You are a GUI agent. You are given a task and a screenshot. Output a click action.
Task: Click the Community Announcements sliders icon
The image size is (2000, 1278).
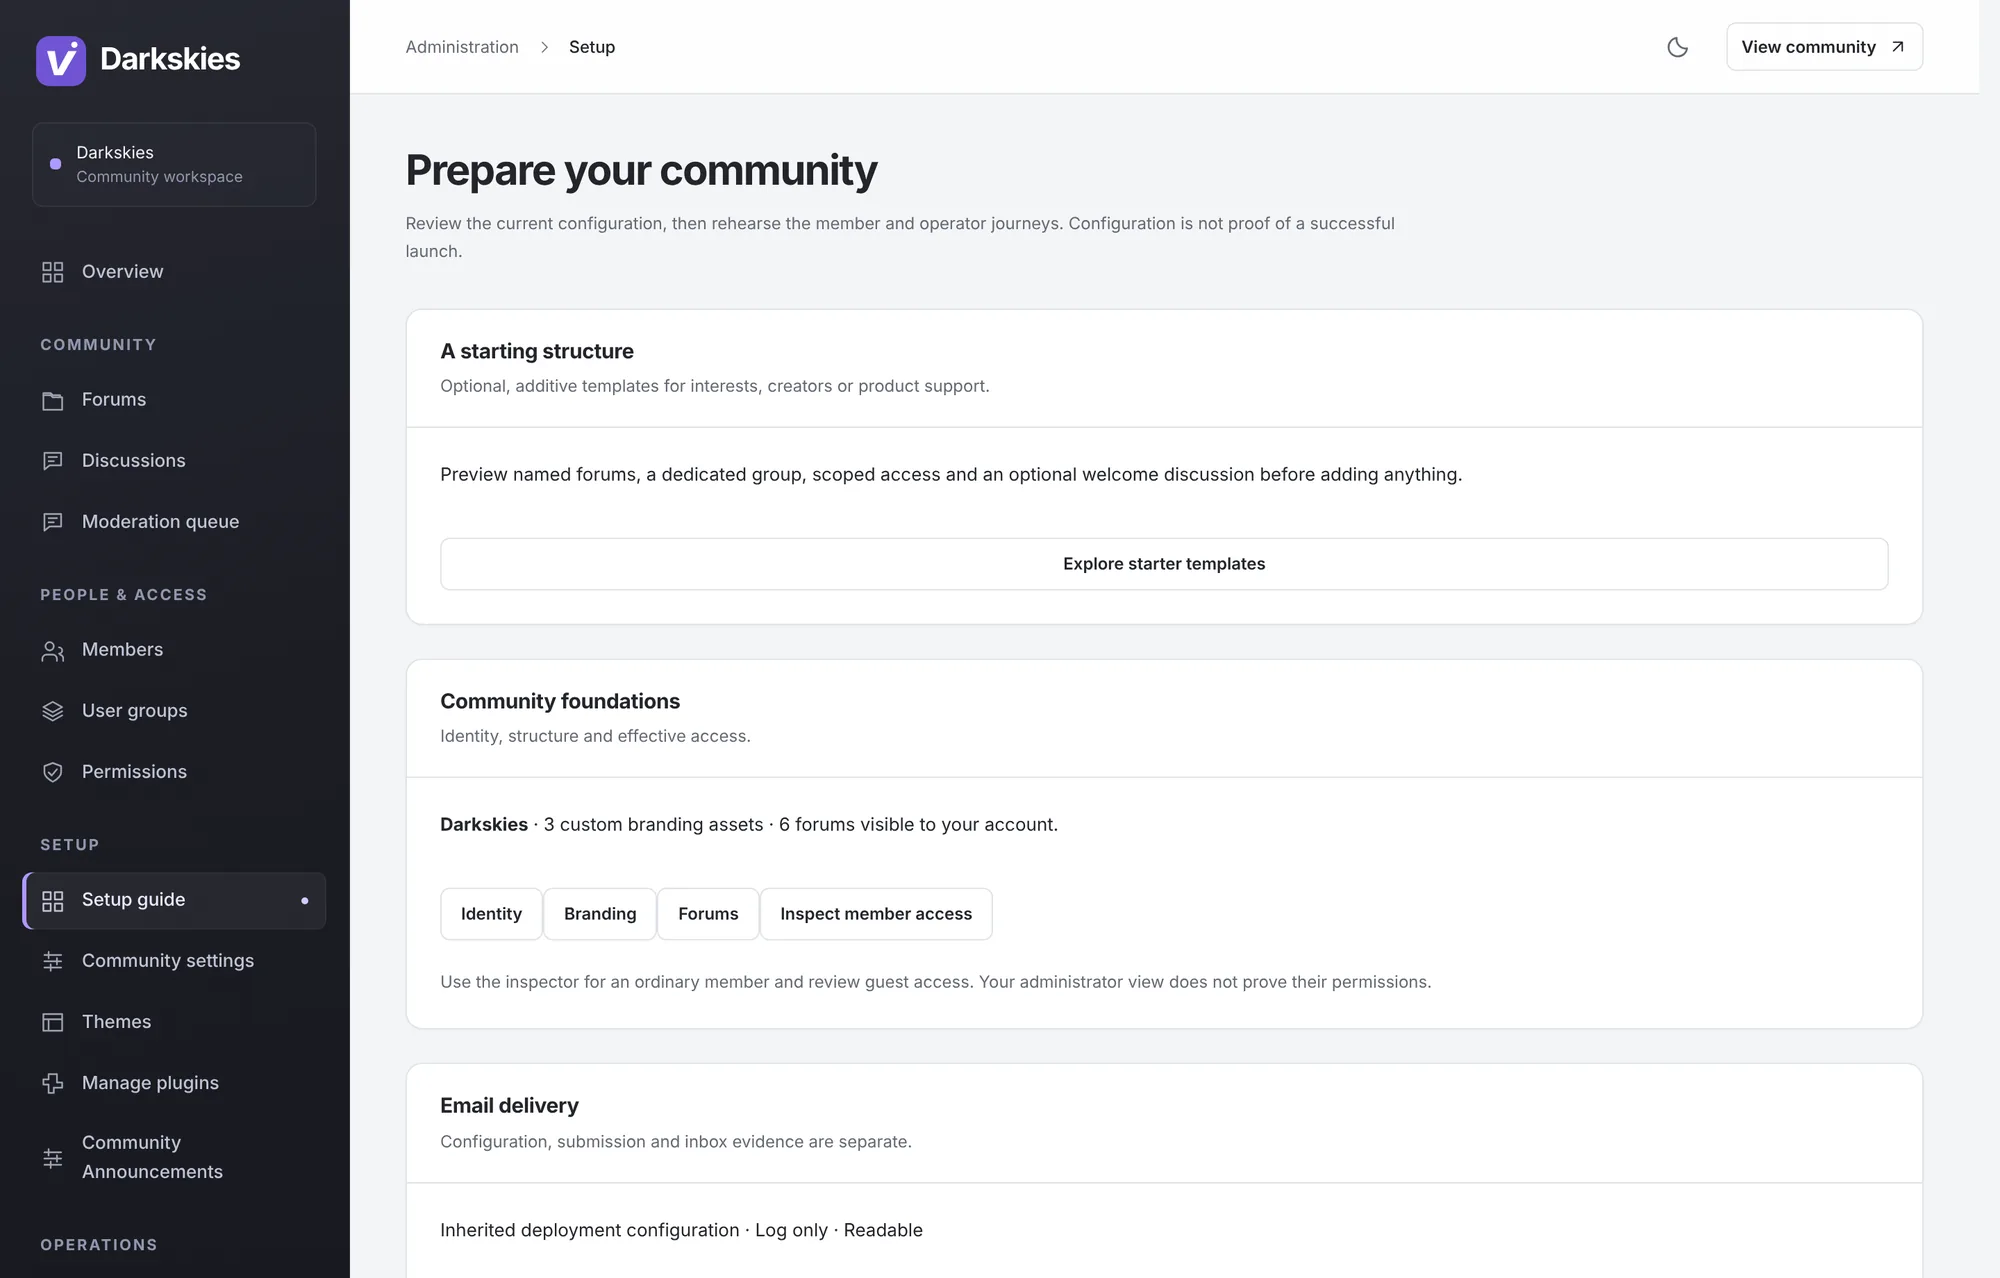pos(53,1158)
